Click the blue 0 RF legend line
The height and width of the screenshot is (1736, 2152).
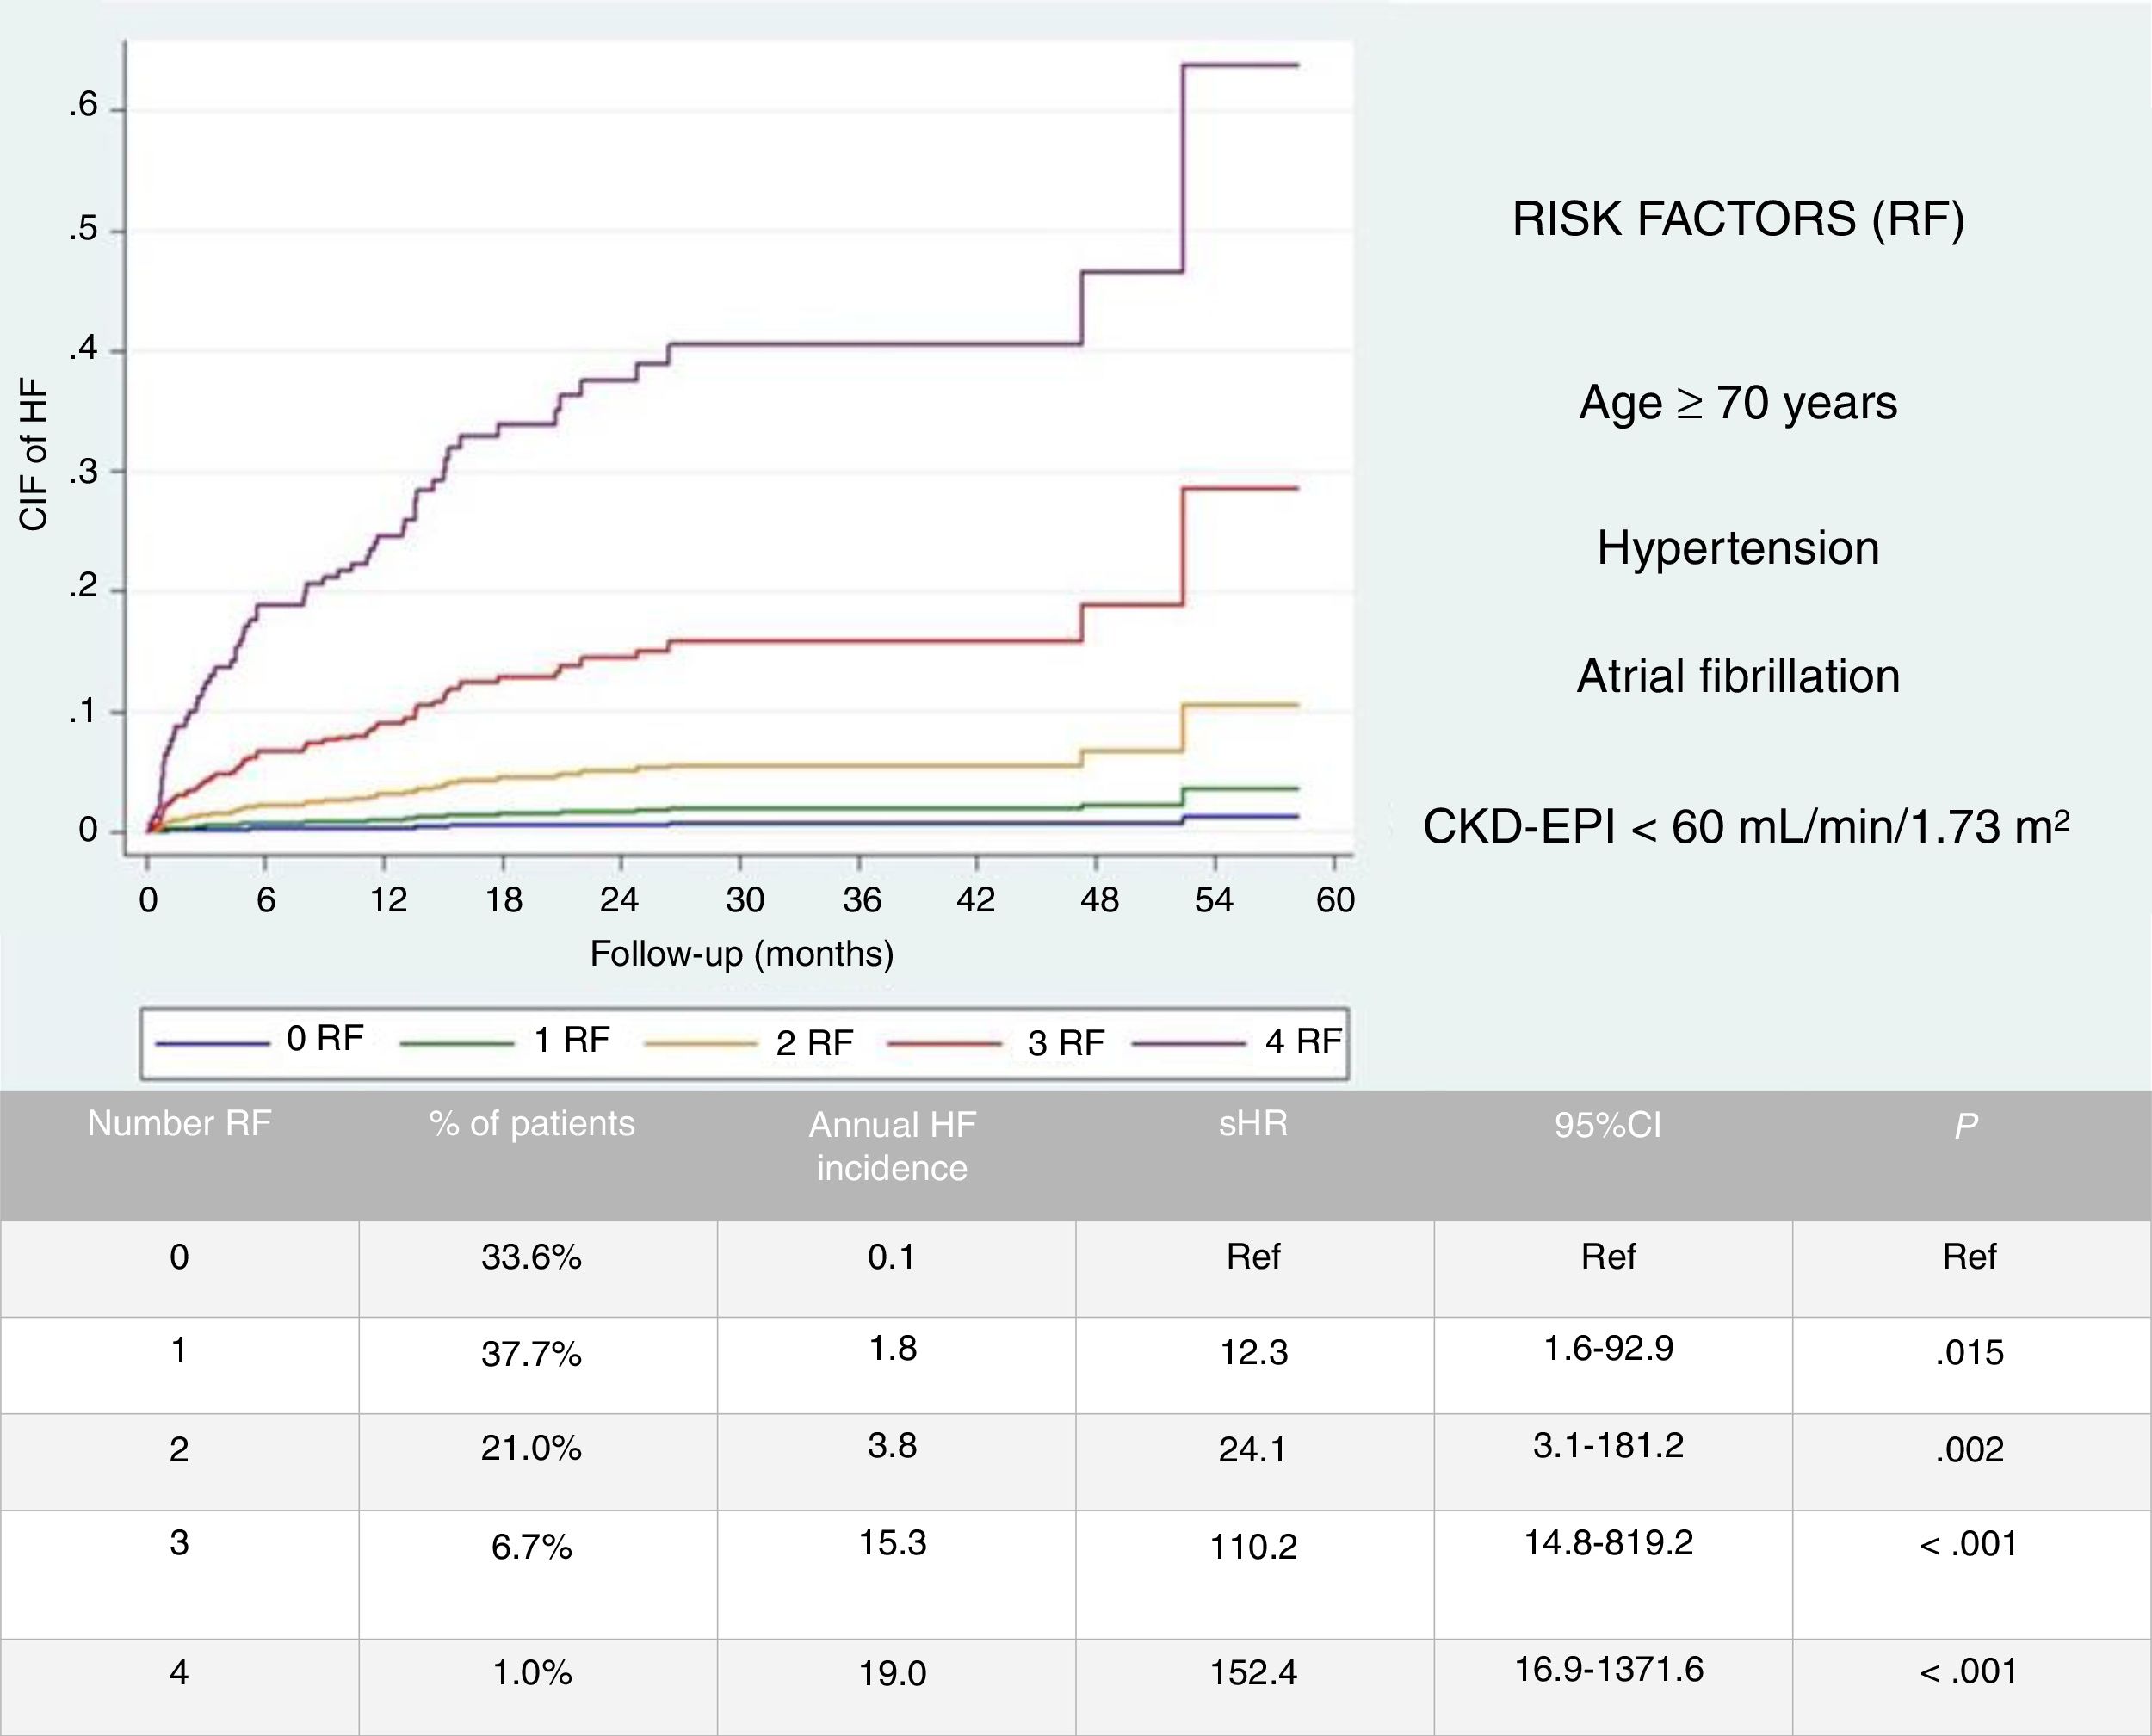[x=212, y=1044]
